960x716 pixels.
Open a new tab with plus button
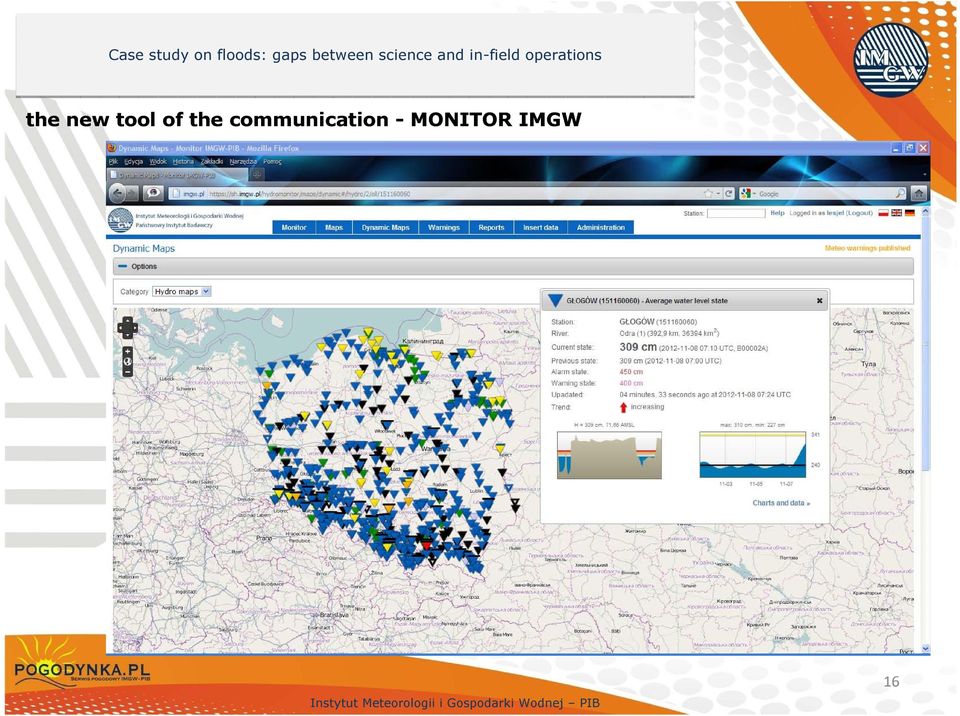click(x=257, y=175)
